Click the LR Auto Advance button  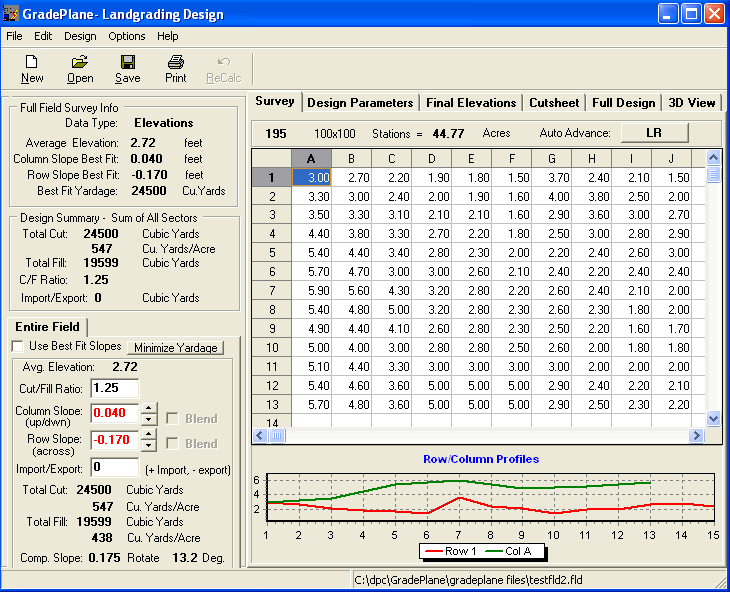[x=654, y=132]
